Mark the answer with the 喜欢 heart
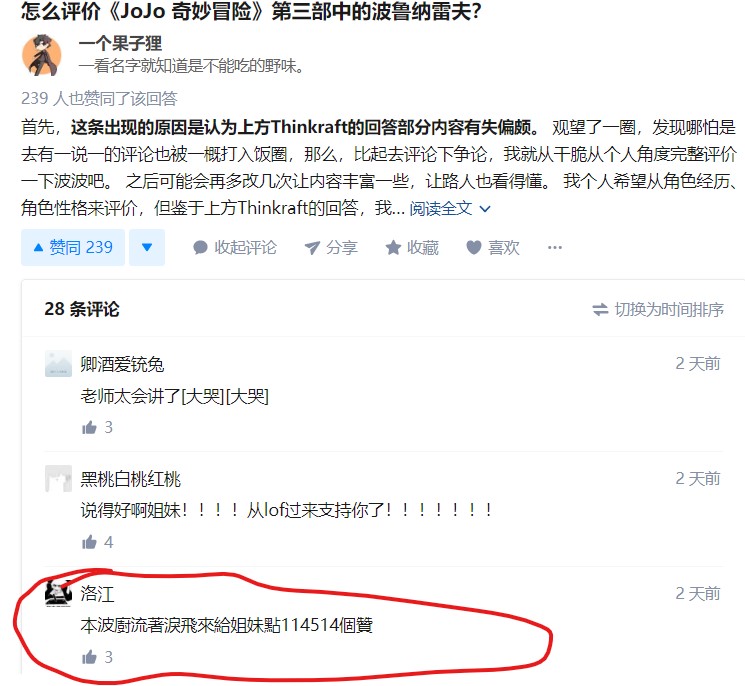This screenshot has width=745, height=686. 493,248
